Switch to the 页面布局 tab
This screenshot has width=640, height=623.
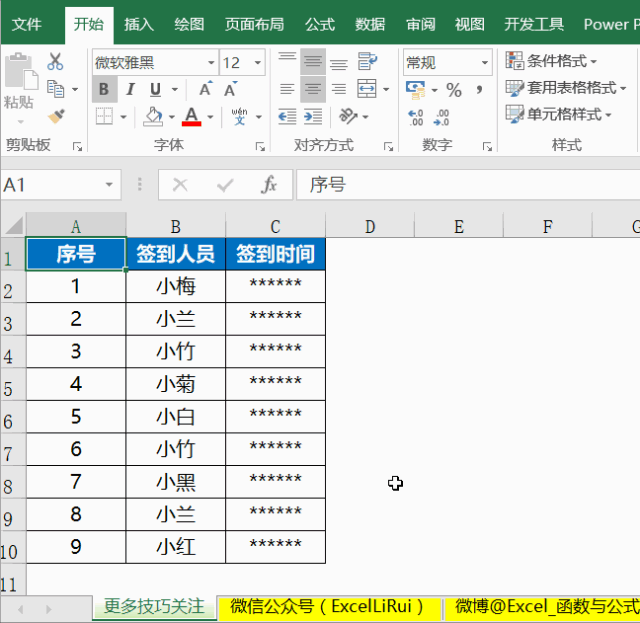pos(254,24)
